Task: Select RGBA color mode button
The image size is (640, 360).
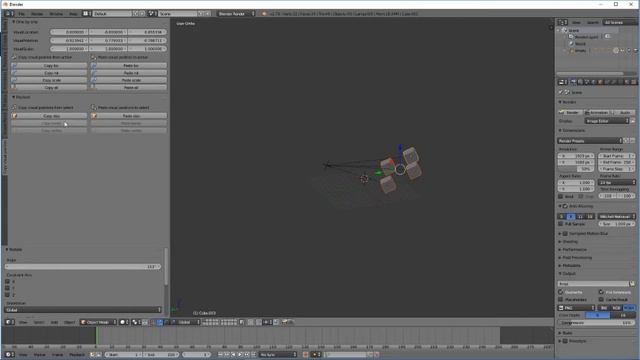Action: (629, 308)
